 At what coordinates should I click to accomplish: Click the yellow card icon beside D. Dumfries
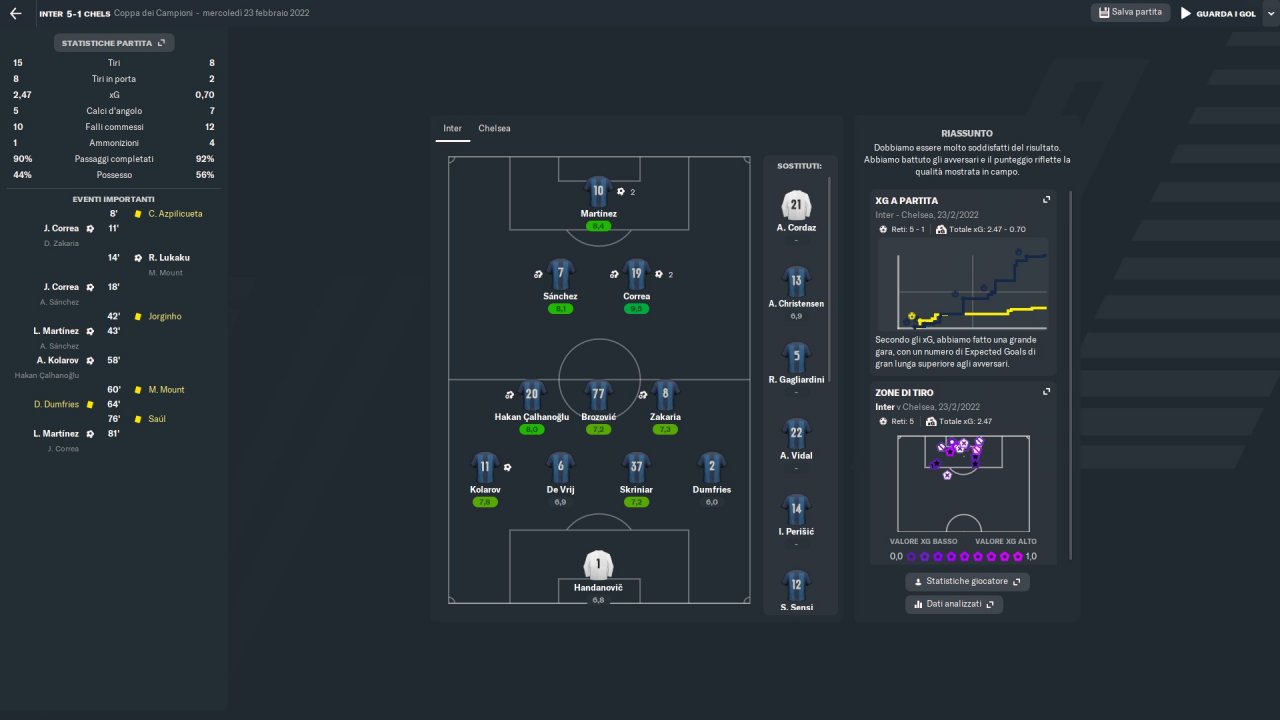pos(90,405)
